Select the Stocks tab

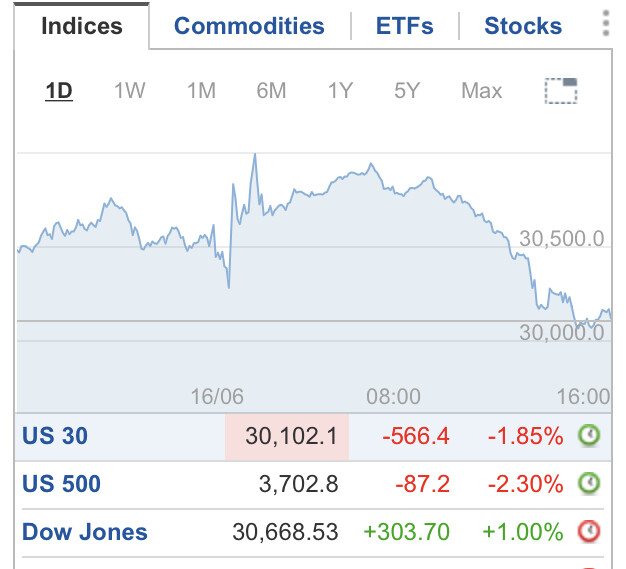[523, 27]
